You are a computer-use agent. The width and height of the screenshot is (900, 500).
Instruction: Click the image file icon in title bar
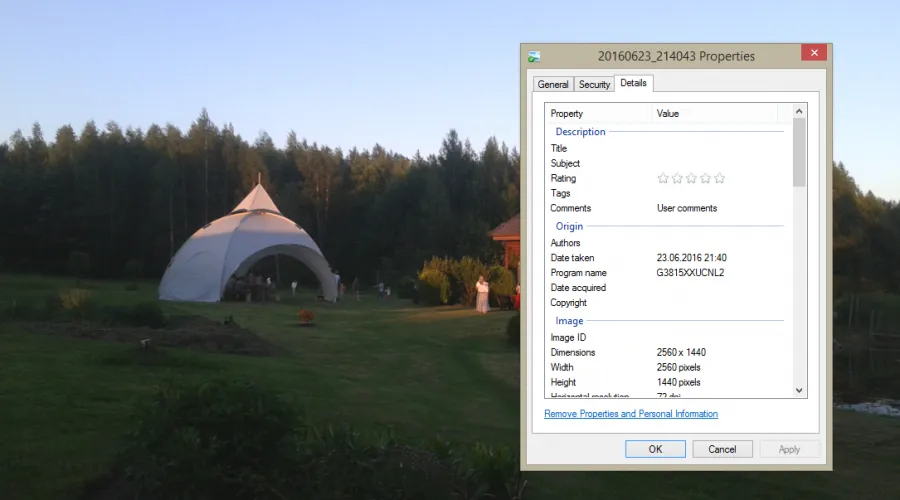[534, 56]
